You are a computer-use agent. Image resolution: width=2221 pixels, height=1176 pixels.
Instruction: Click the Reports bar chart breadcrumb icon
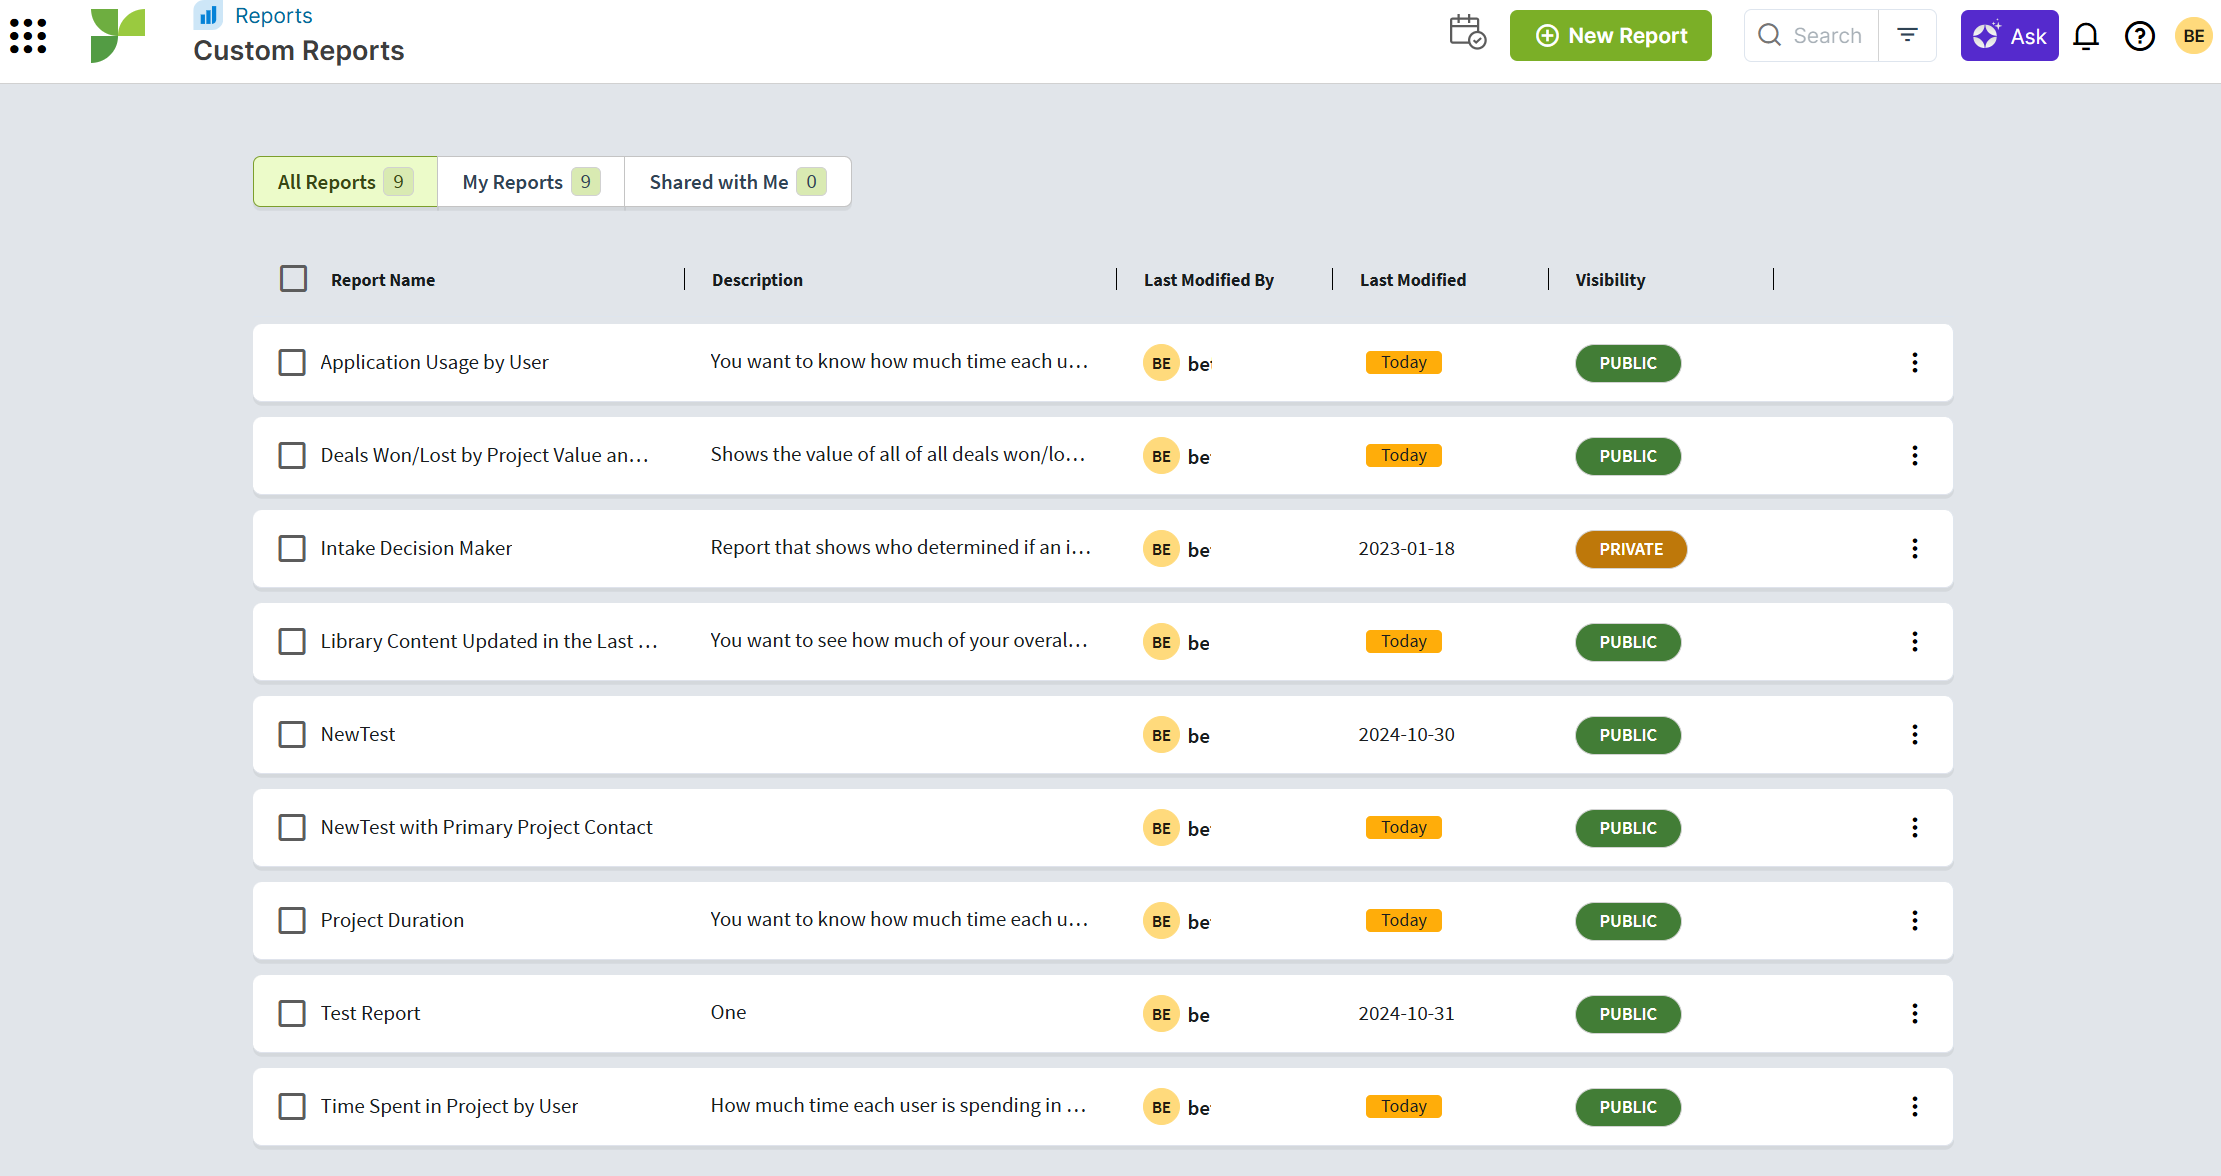(208, 15)
